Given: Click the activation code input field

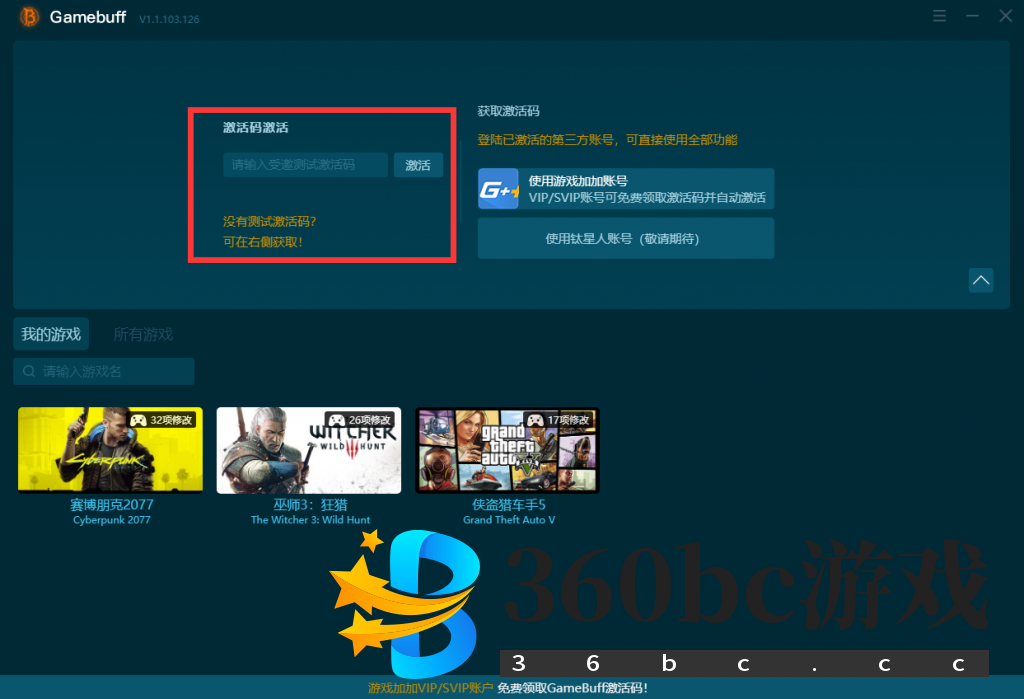Looking at the screenshot, I should (x=303, y=164).
